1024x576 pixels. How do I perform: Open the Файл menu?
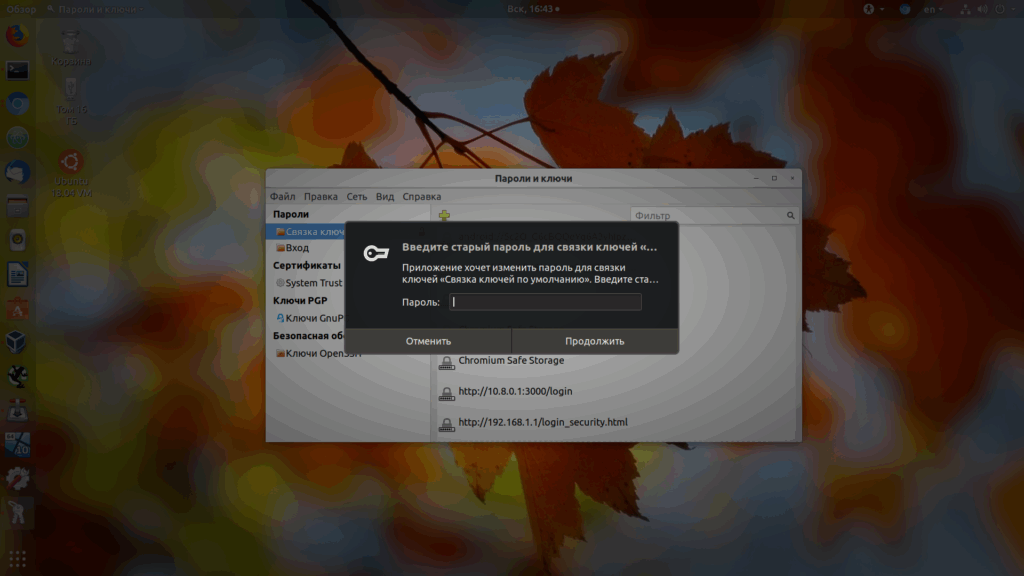click(x=283, y=197)
